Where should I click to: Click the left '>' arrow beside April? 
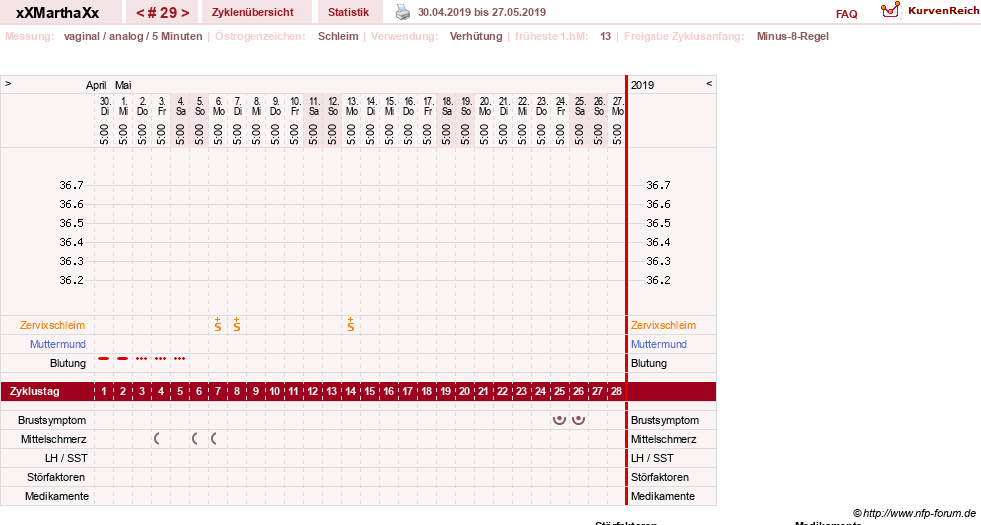coord(8,83)
